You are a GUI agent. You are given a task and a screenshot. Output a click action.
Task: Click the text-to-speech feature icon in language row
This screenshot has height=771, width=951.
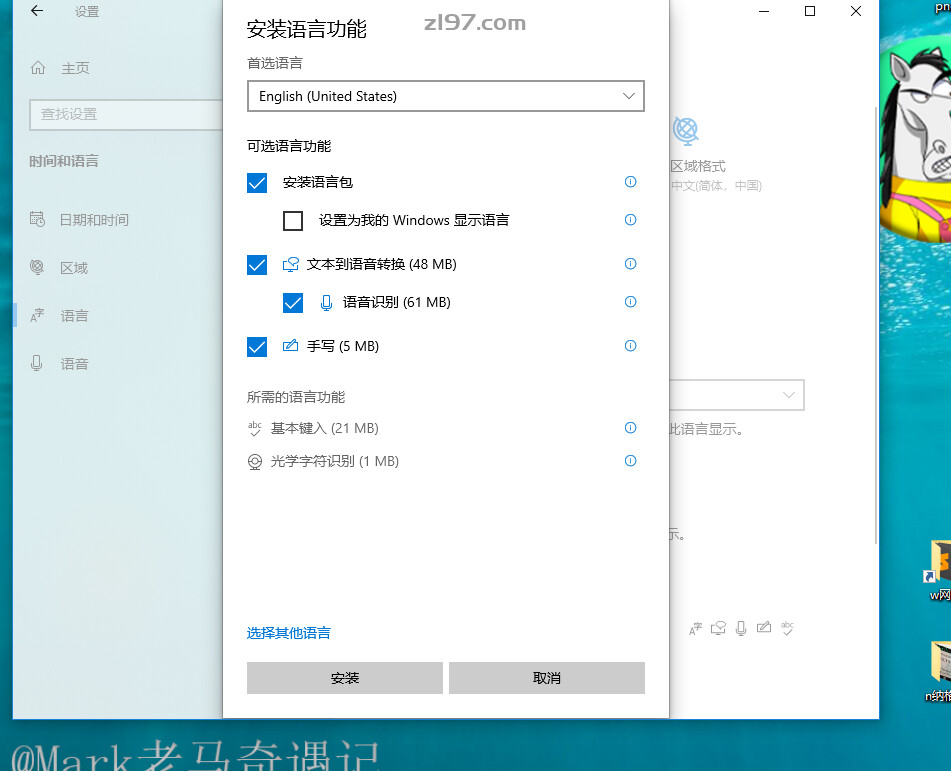tap(718, 628)
